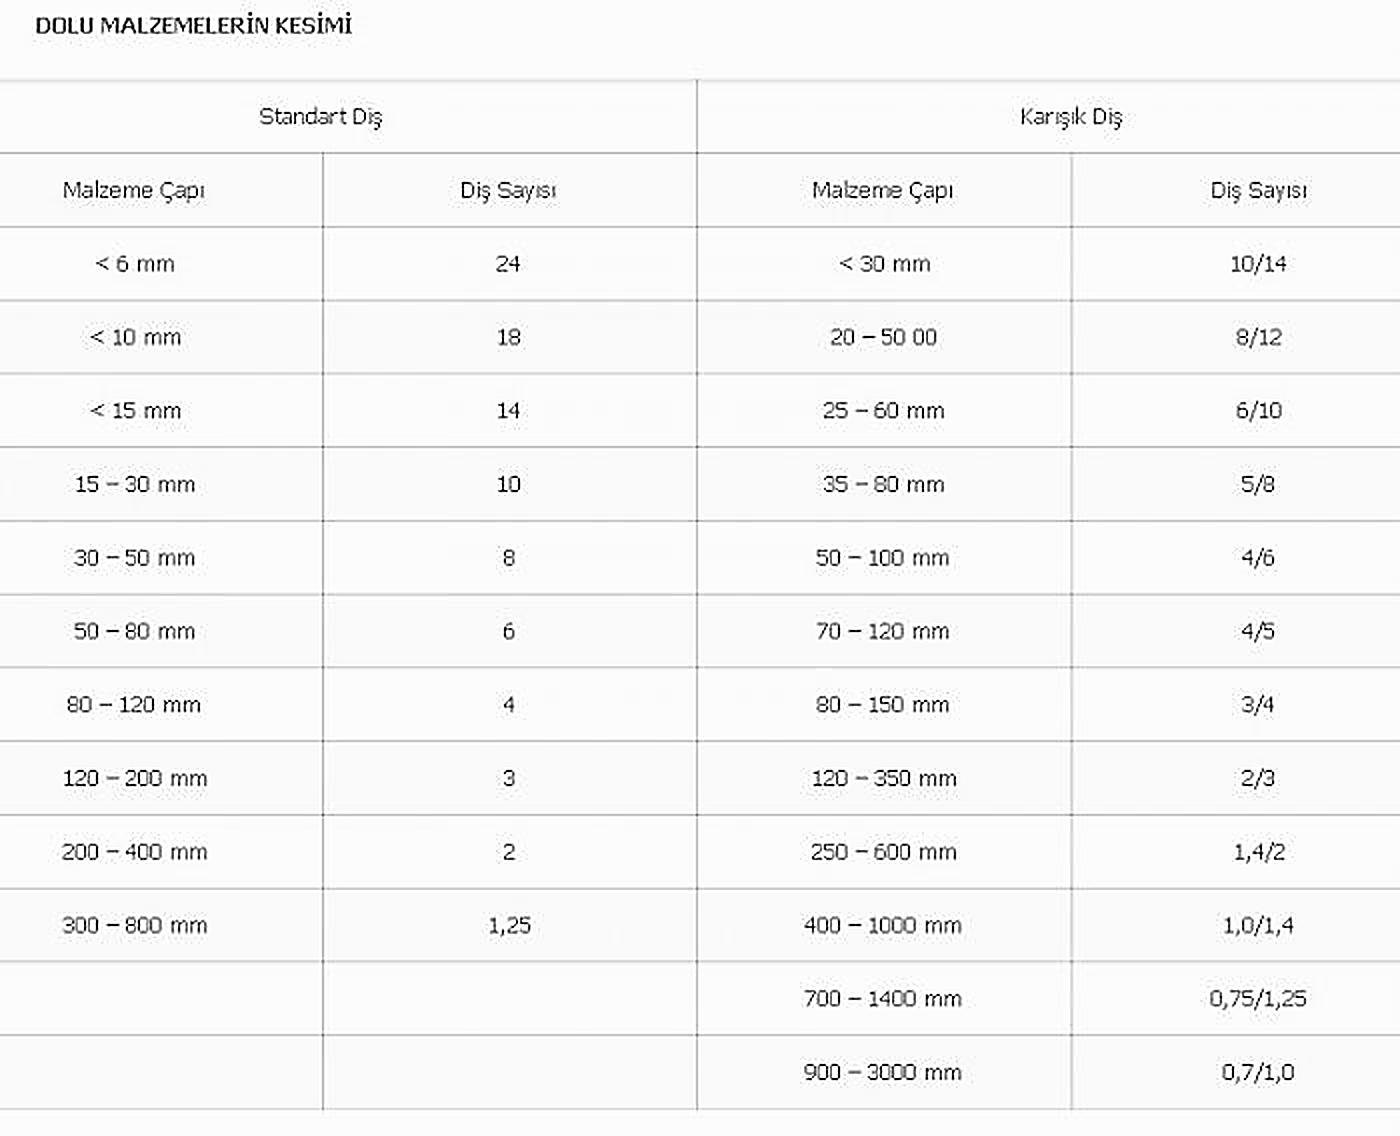Image resolution: width=1400 pixels, height=1136 pixels.
Task: Select the '20 – 50 00' diameter cell
Action: pyautogui.click(x=884, y=337)
